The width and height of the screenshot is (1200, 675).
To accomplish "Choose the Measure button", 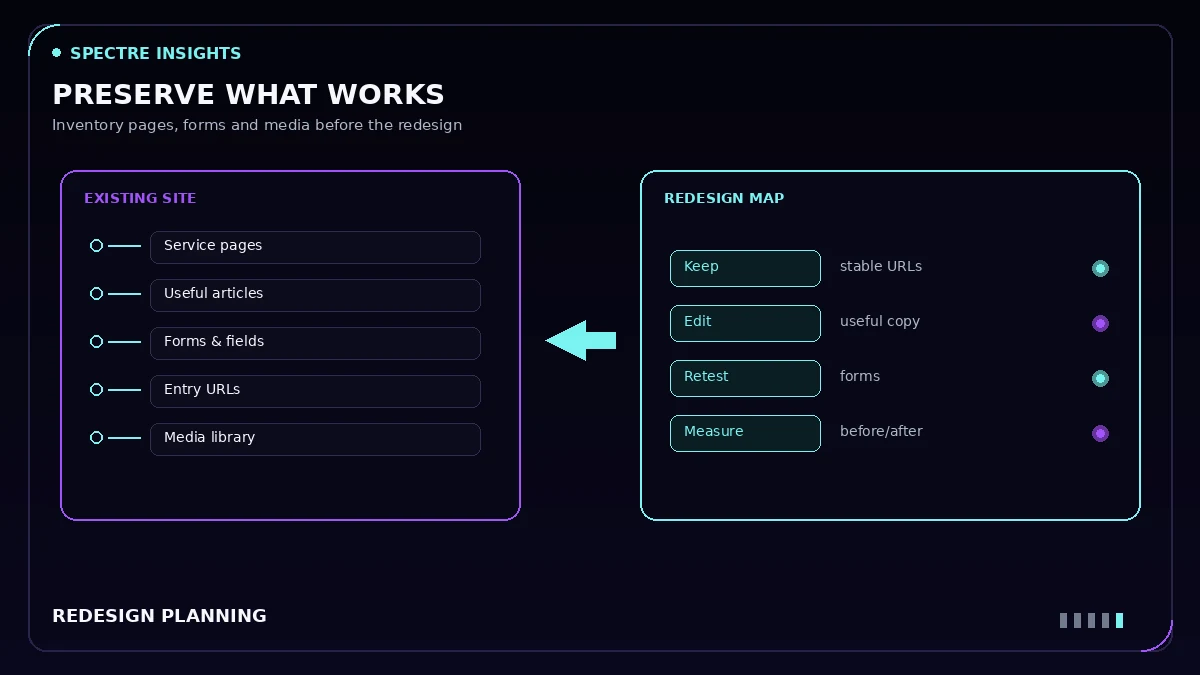I will point(745,433).
